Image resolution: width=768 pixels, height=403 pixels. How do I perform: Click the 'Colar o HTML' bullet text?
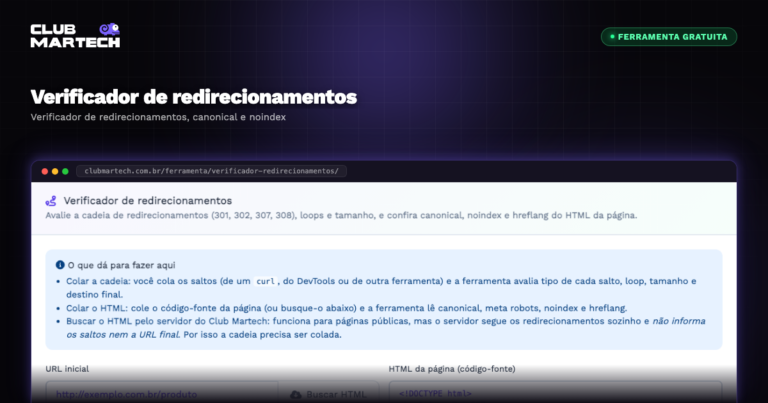[347, 308]
